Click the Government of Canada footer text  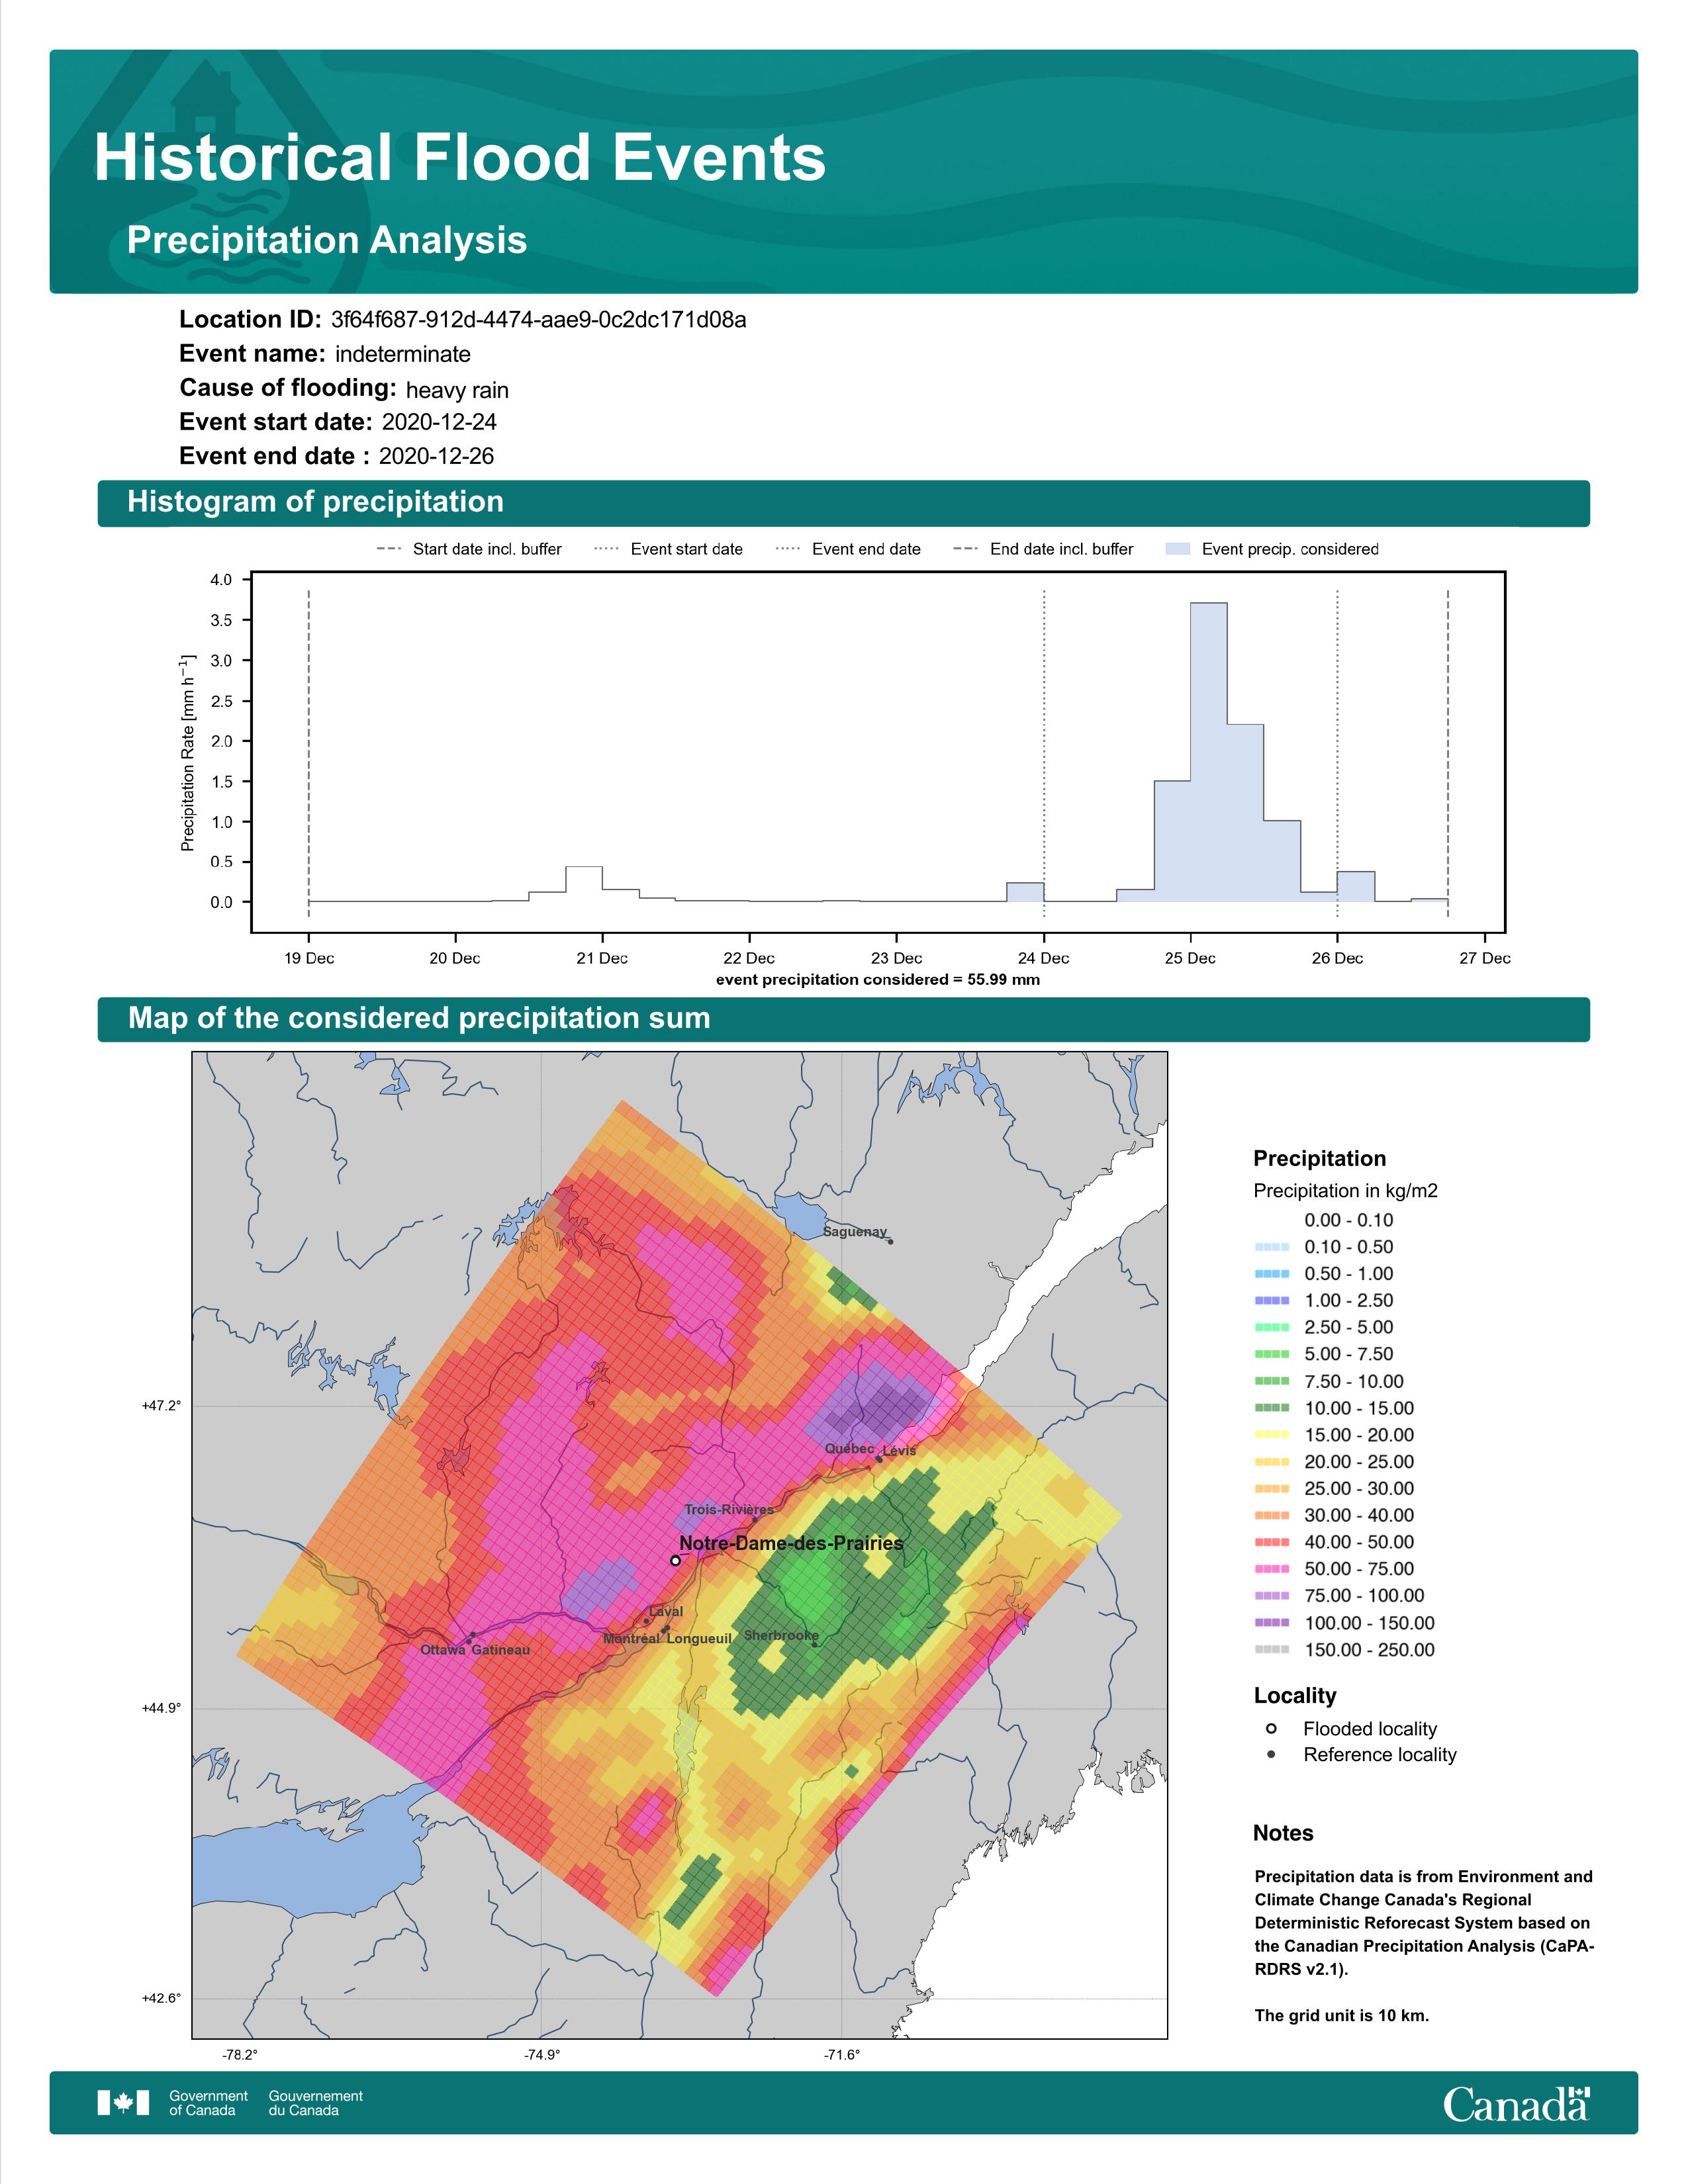coord(208,2103)
